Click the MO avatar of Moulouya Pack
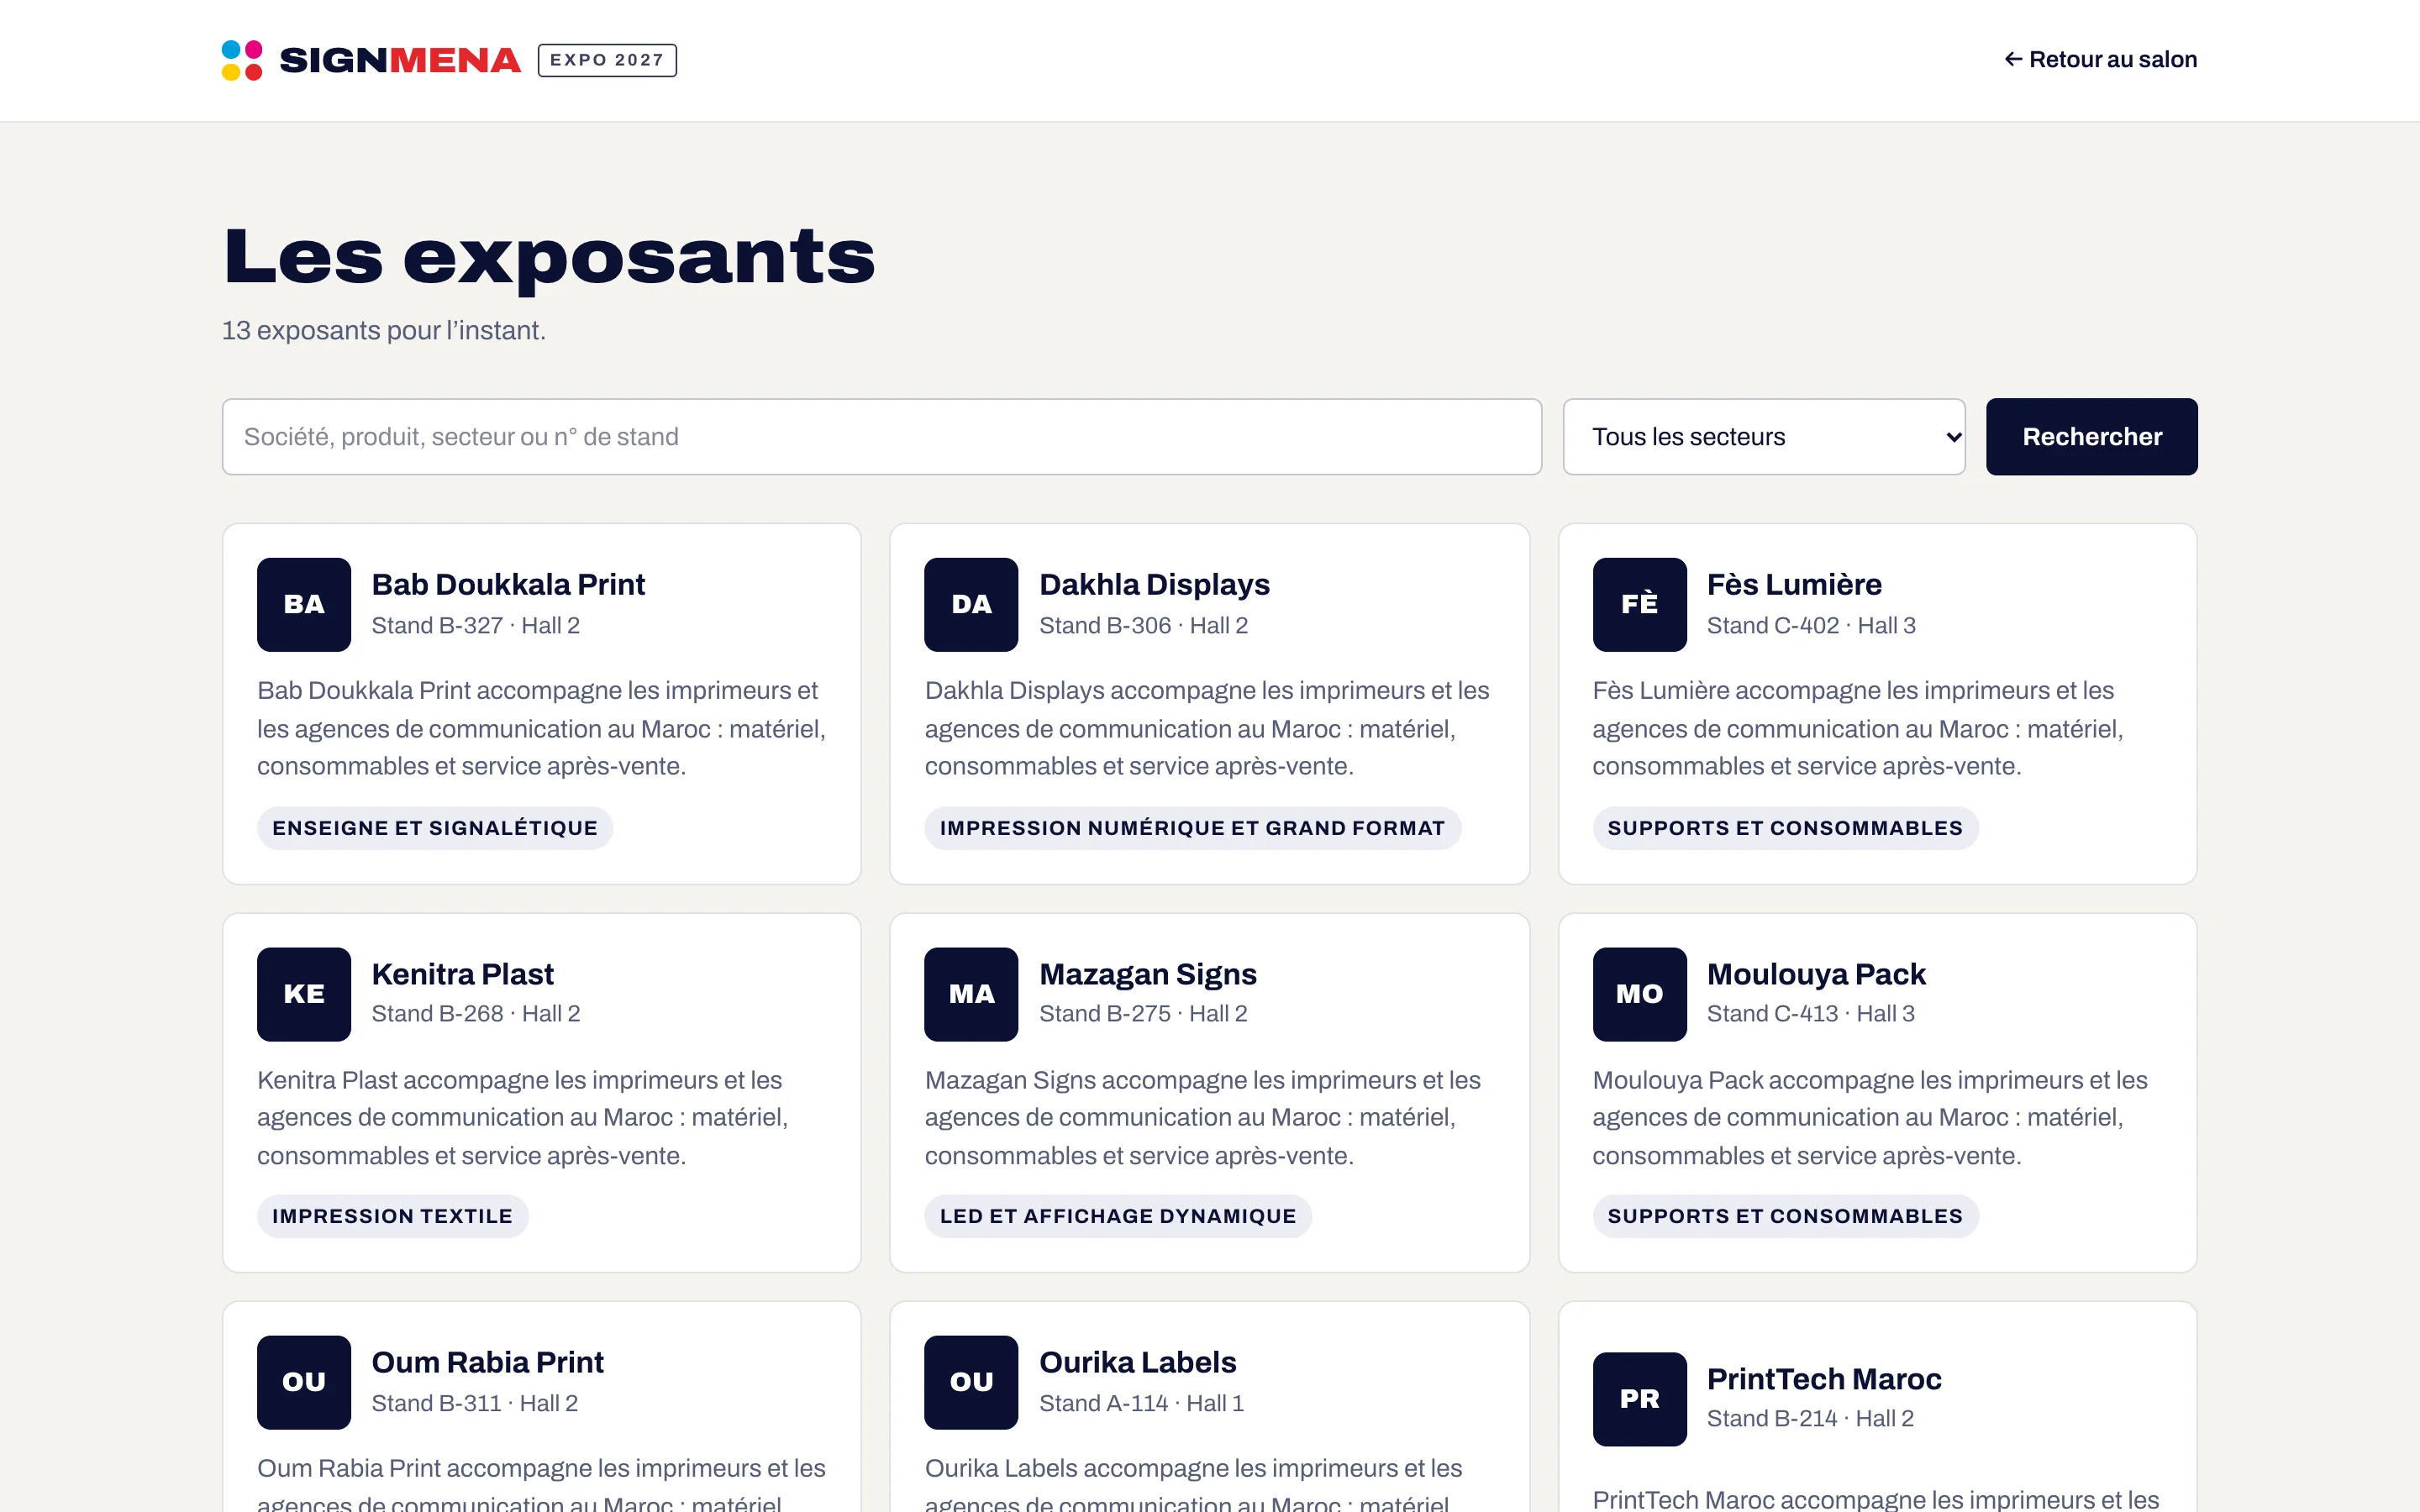This screenshot has width=2420, height=1512. point(1639,994)
